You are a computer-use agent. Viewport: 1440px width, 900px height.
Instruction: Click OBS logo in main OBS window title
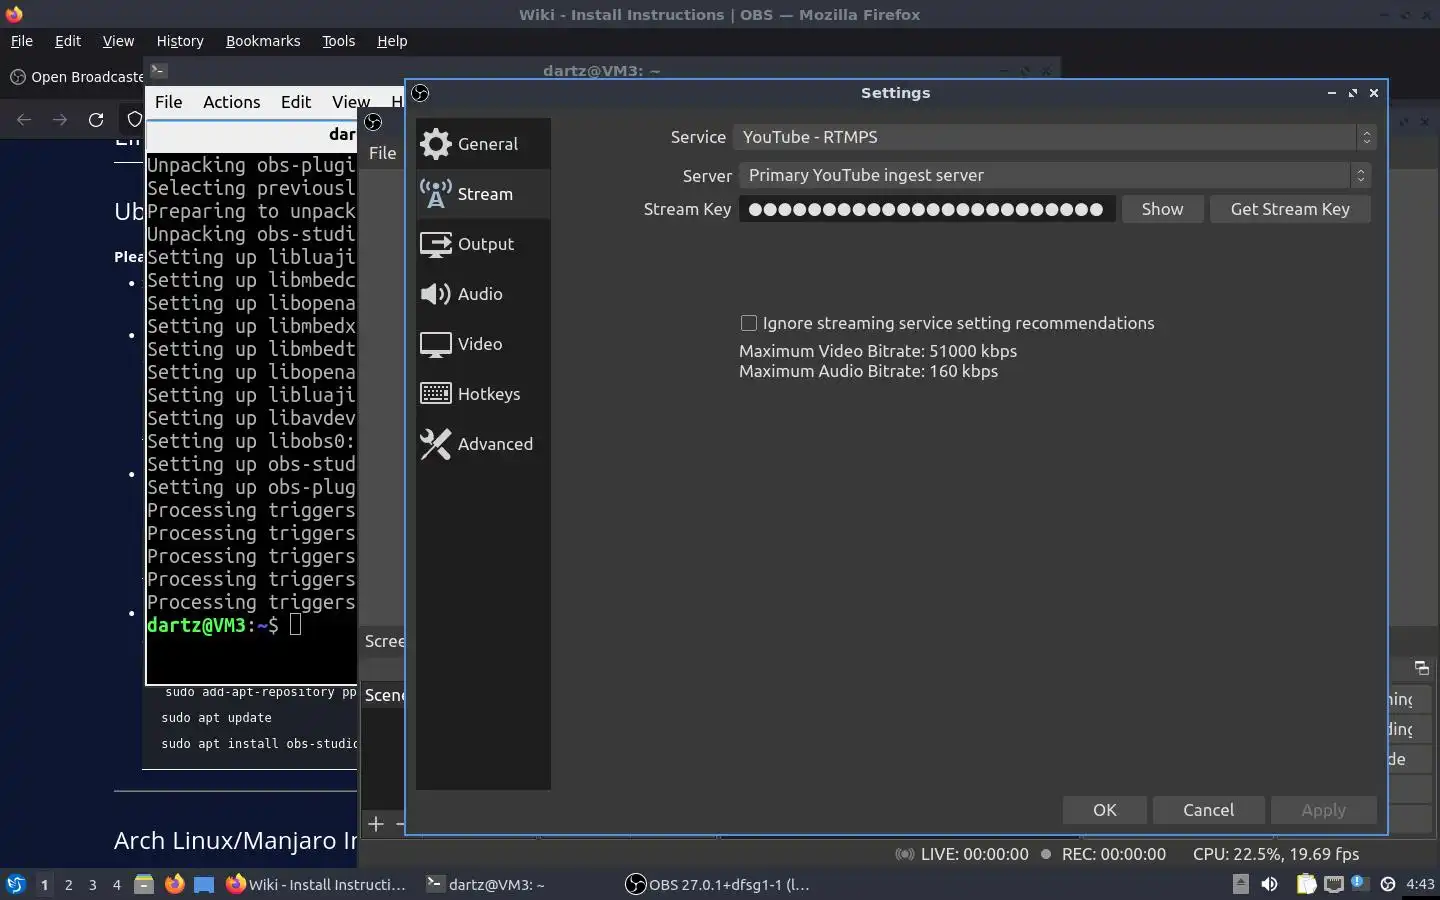[373, 122]
